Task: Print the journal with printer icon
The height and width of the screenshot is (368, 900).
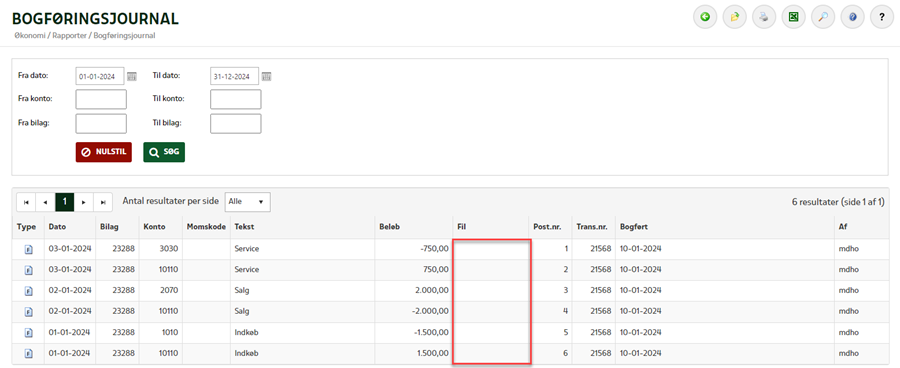Action: click(764, 17)
